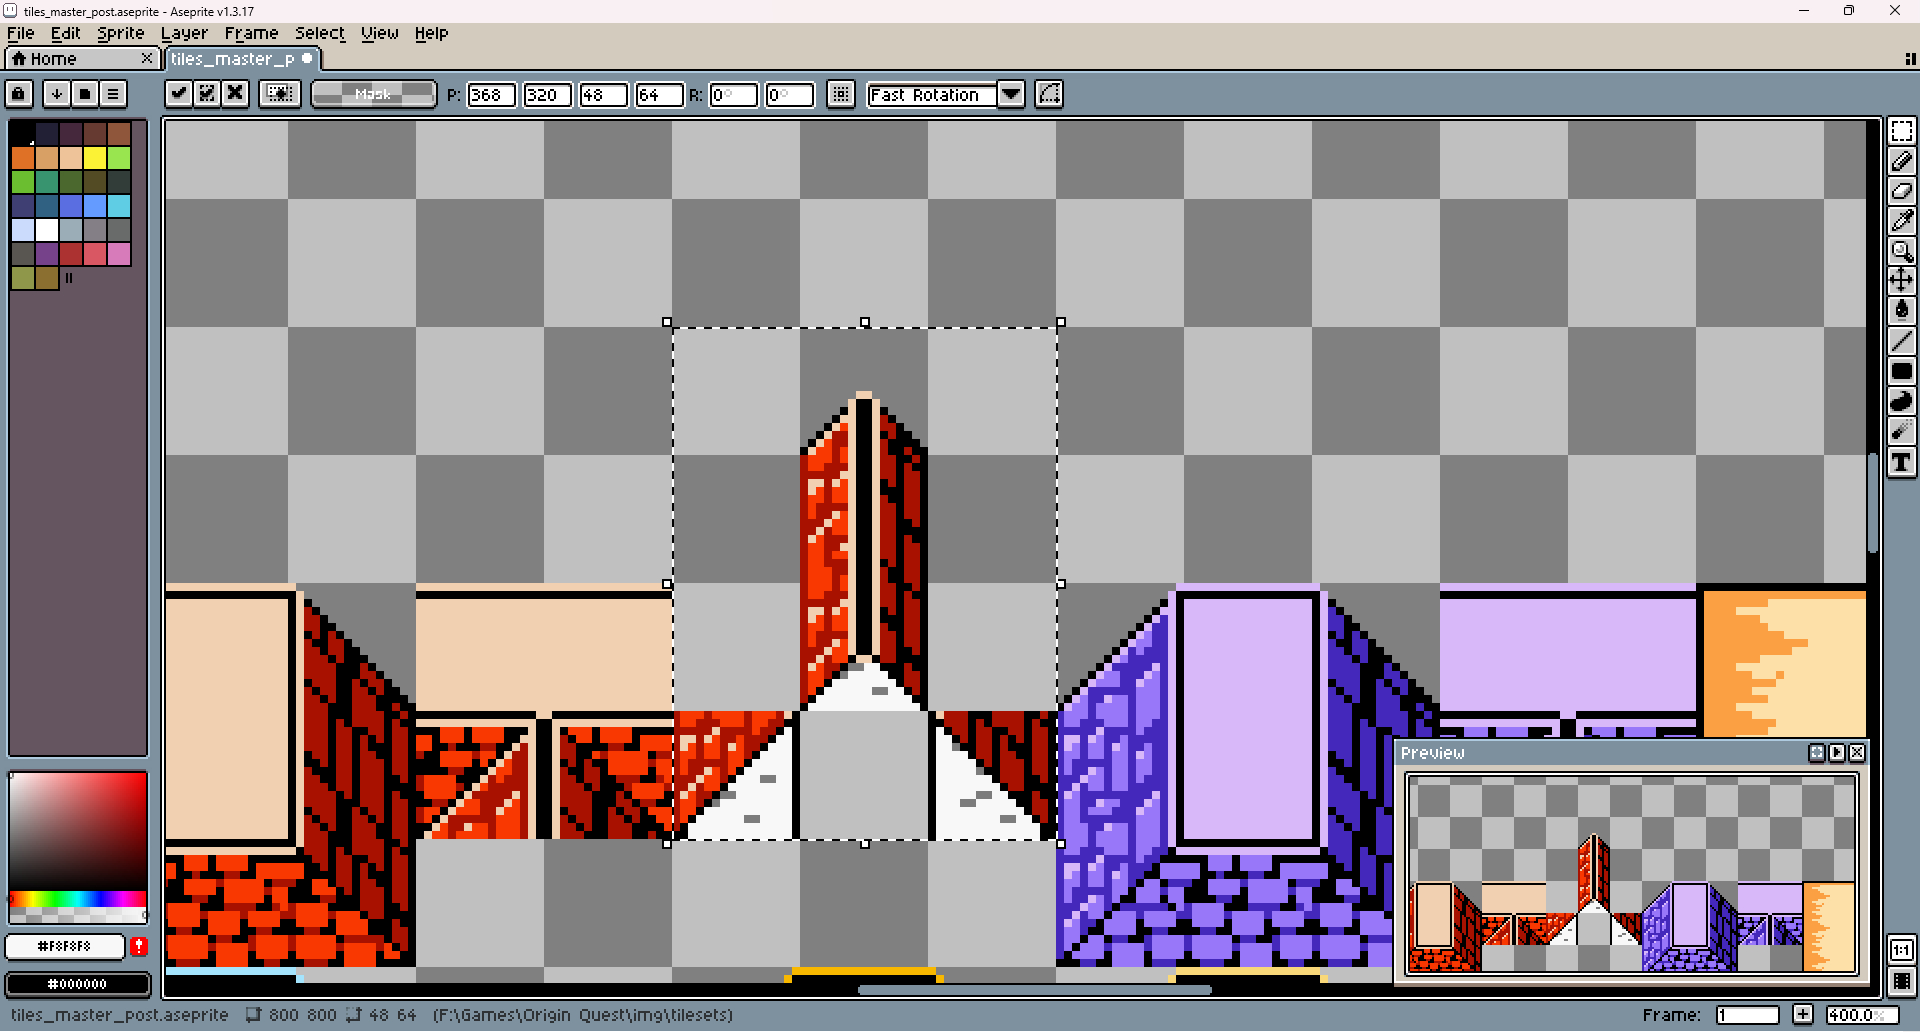Cancel the transformation with the X button
Image resolution: width=1920 pixels, height=1032 pixels.
click(235, 94)
